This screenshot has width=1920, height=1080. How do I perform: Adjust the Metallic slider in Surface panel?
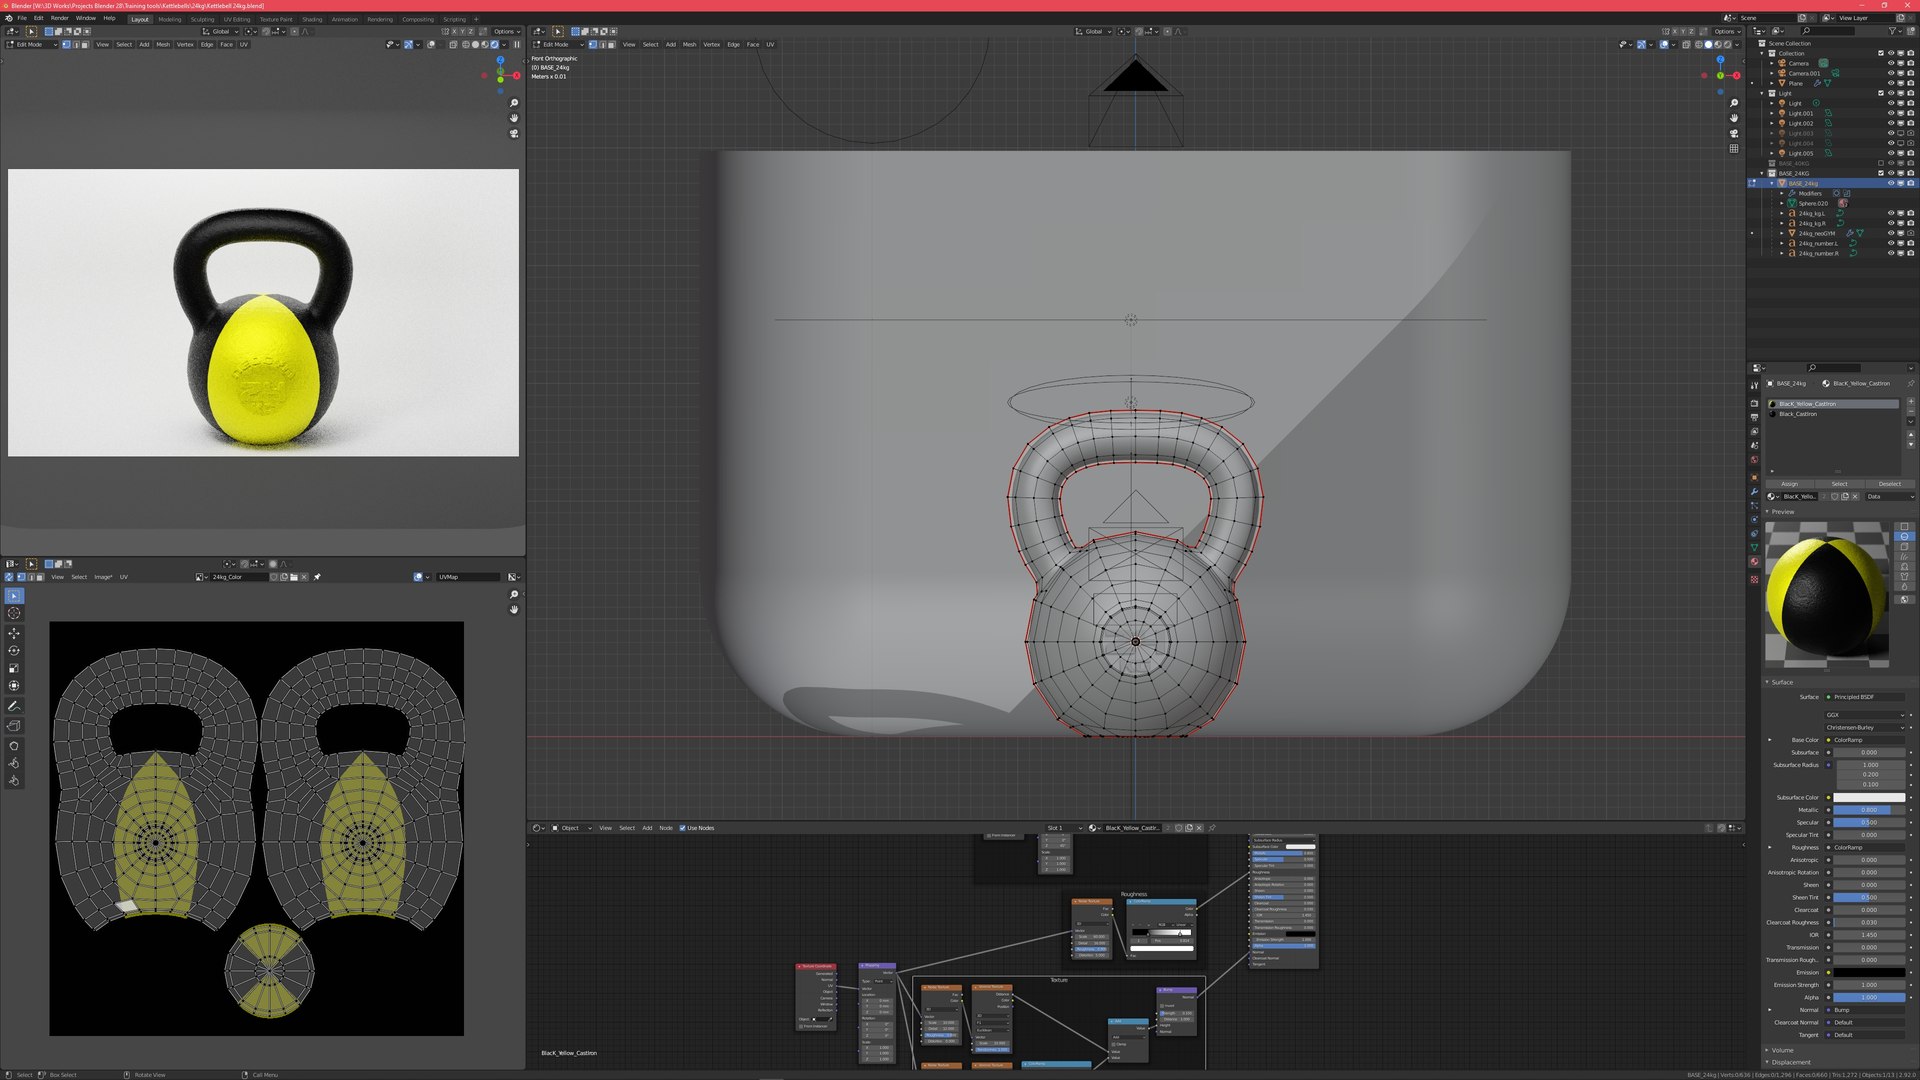point(1868,810)
